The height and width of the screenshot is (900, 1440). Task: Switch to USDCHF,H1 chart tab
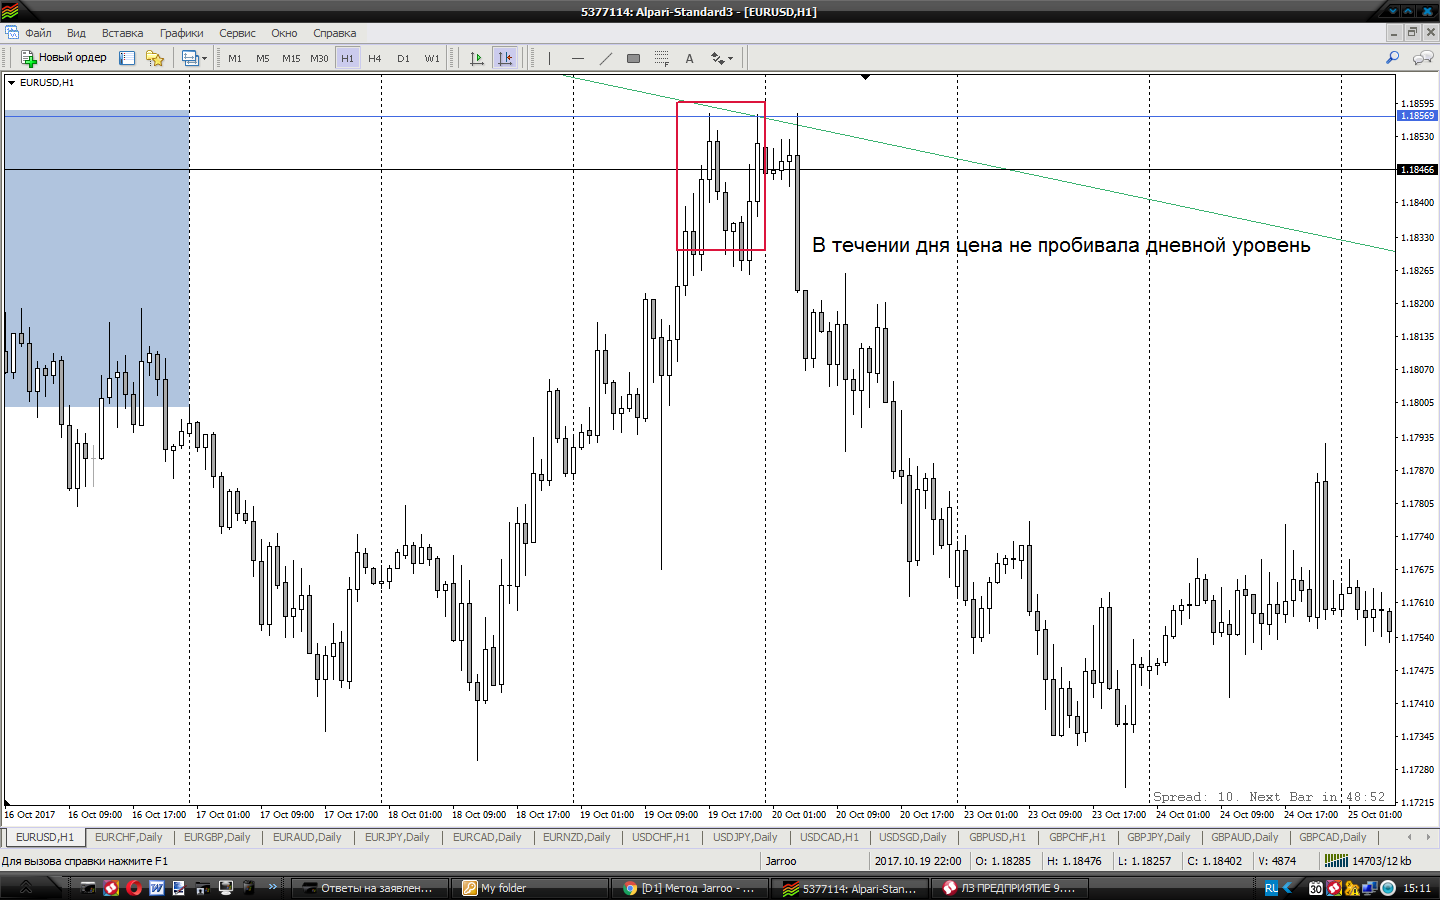[x=661, y=837]
